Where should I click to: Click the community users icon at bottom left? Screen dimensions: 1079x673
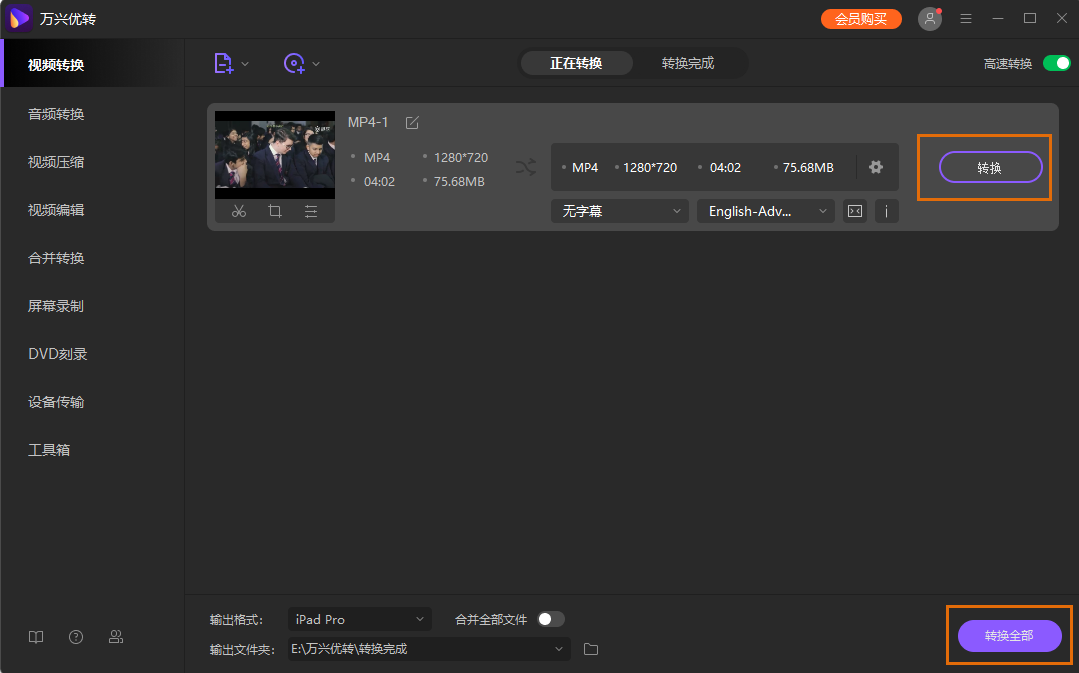tap(116, 637)
